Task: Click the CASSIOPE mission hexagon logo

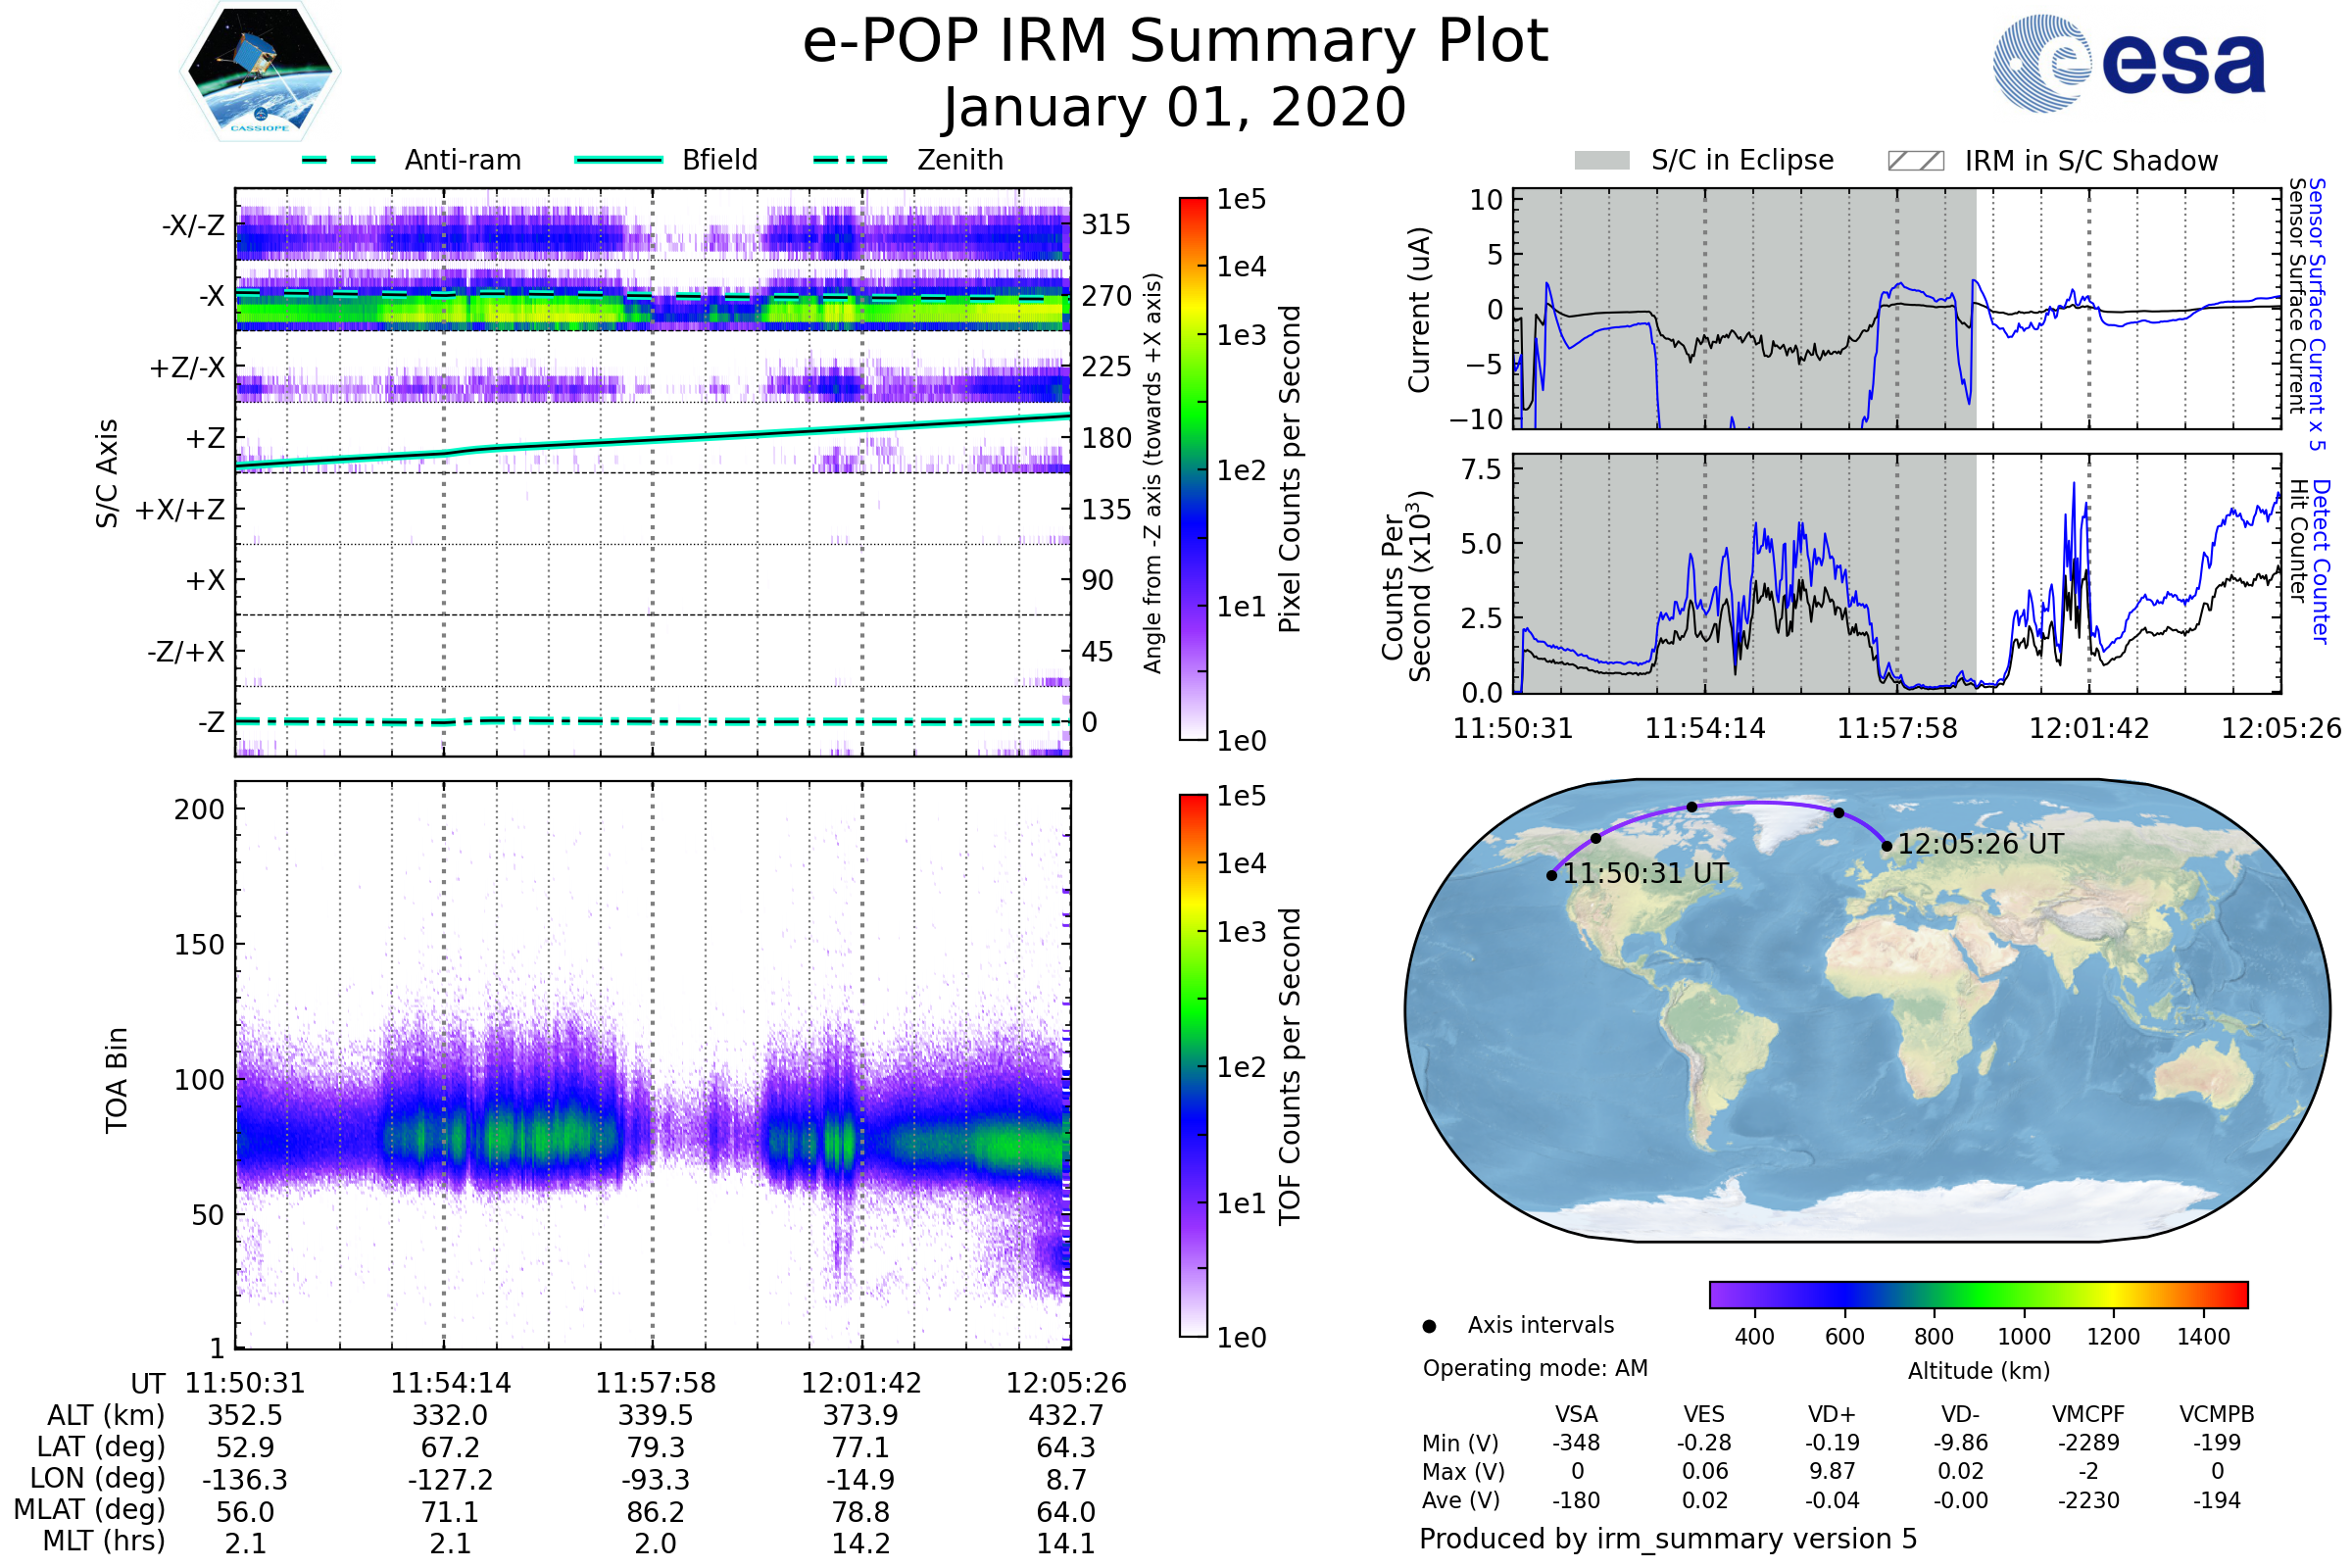Action: (260, 72)
